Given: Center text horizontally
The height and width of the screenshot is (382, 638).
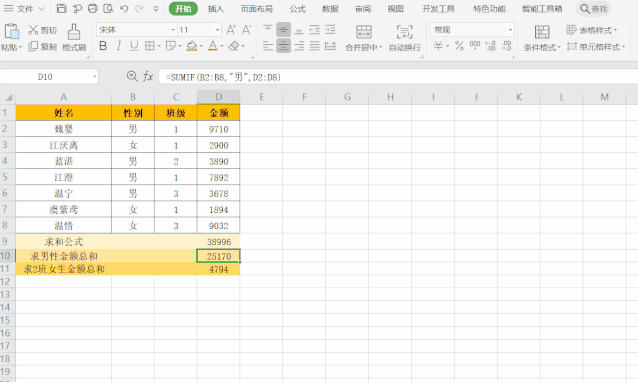Looking at the screenshot, I should pos(283,46).
